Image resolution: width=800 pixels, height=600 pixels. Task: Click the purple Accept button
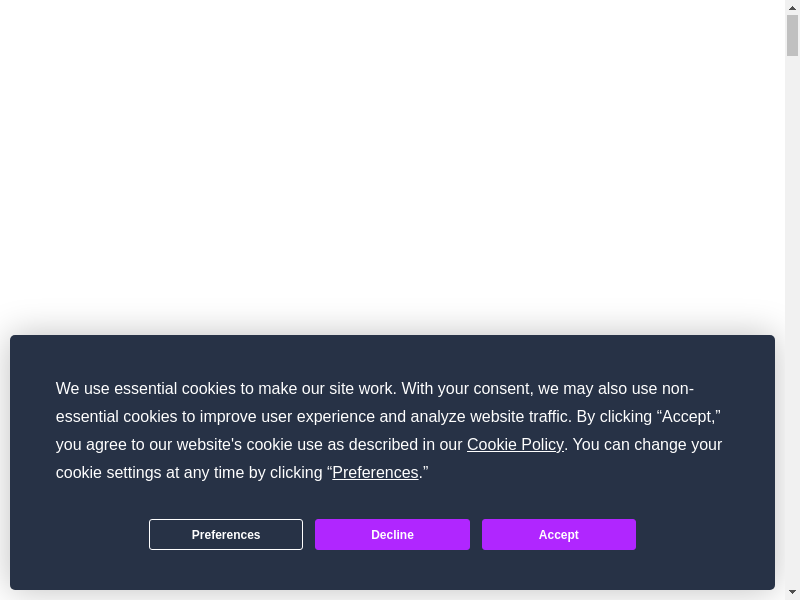click(558, 534)
